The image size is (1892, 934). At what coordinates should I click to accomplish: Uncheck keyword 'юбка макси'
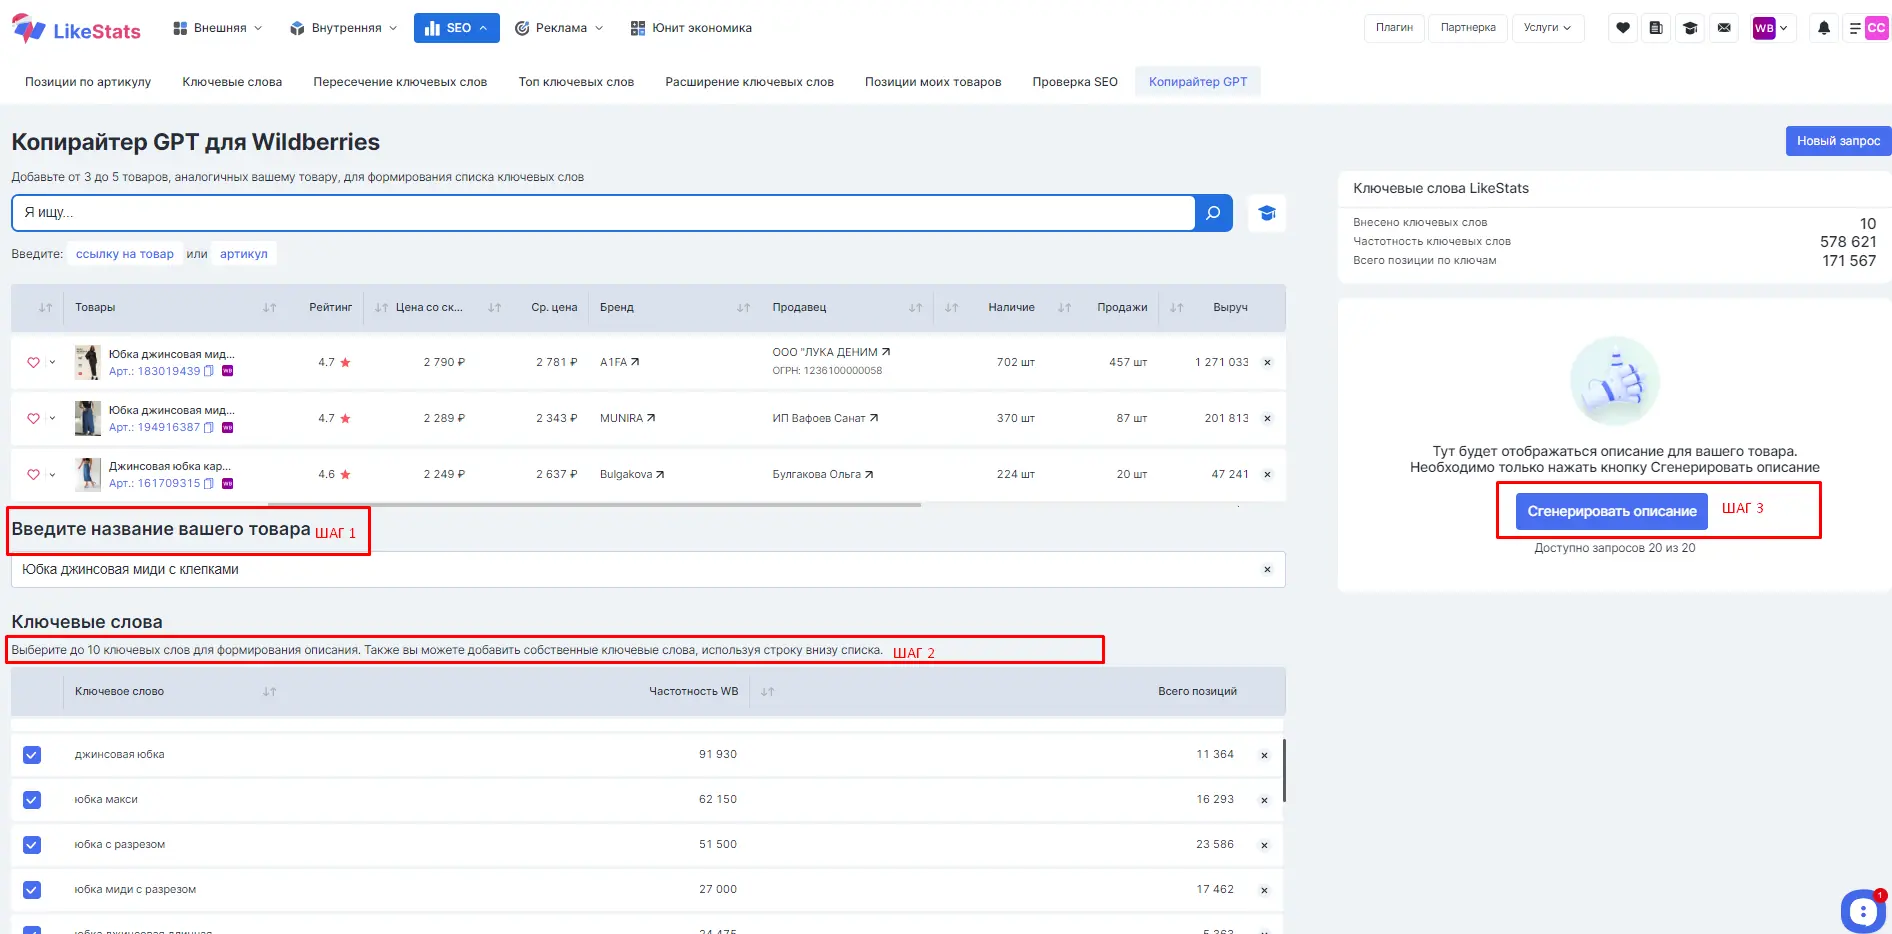point(32,800)
